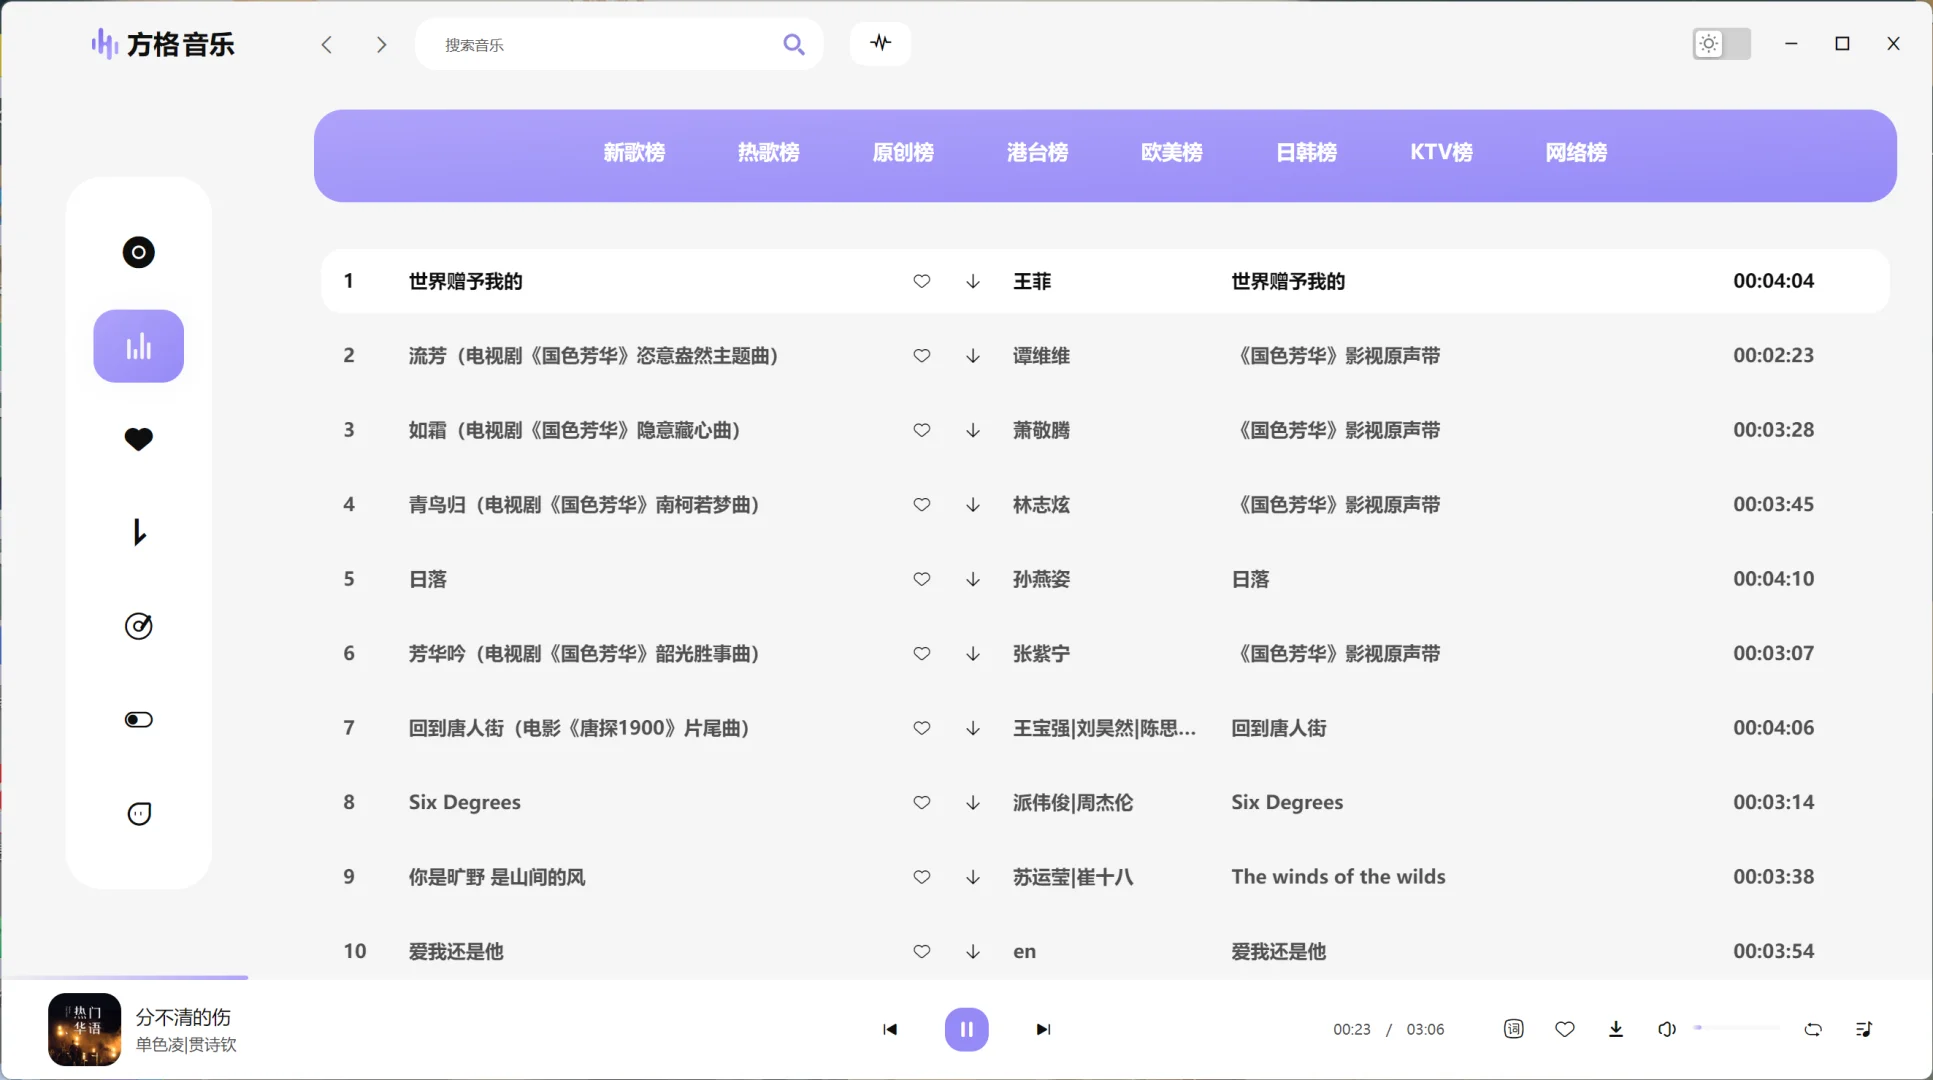1933x1080 pixels.
Task: Open the playlist queue icon
Action: point(1864,1028)
